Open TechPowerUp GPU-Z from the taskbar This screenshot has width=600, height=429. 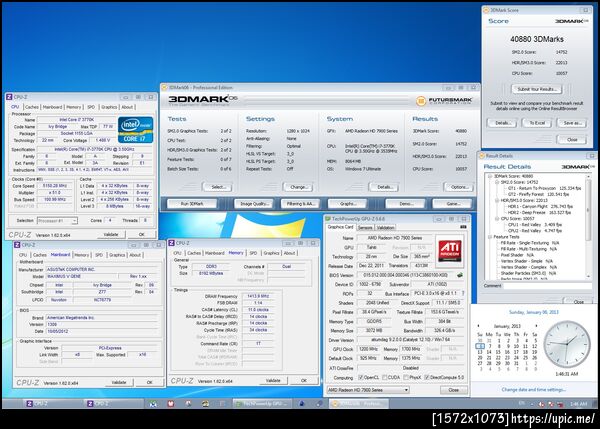262,403
